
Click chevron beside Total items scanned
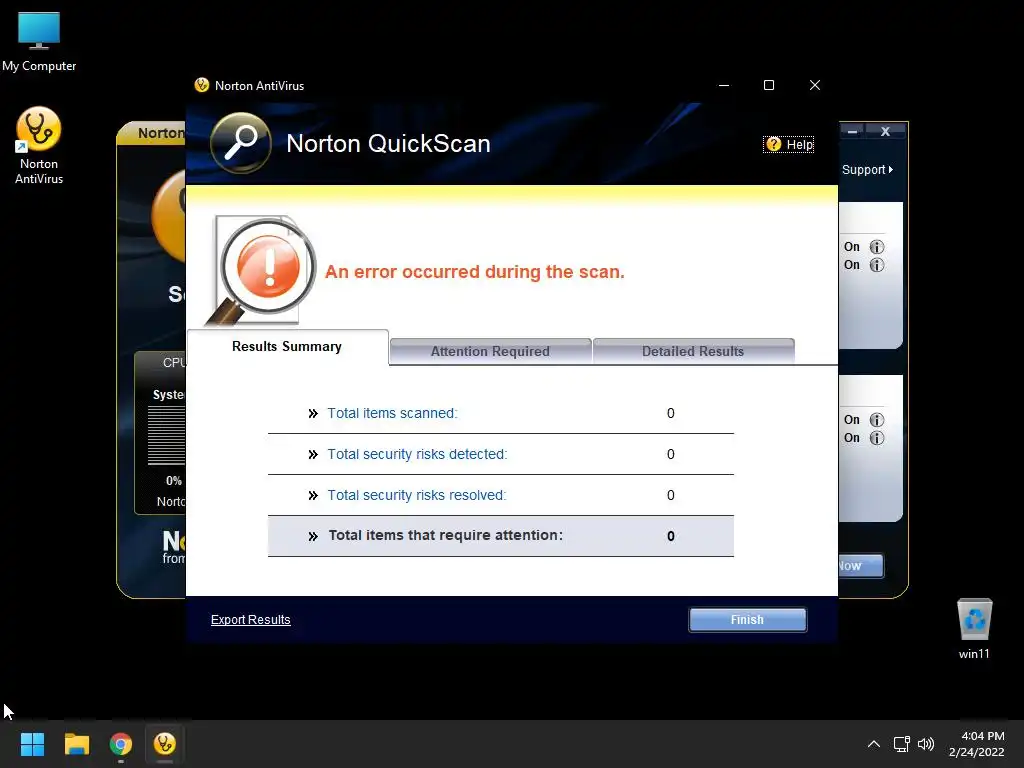313,413
